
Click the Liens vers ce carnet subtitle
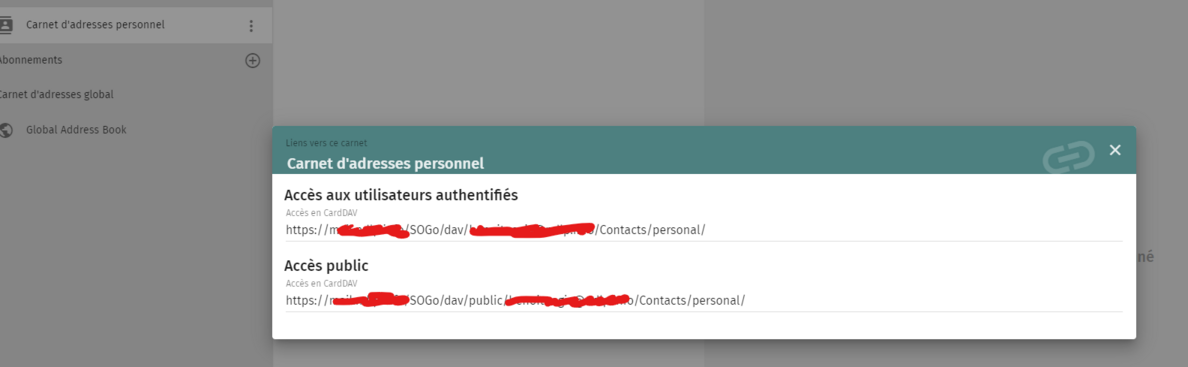point(327,143)
